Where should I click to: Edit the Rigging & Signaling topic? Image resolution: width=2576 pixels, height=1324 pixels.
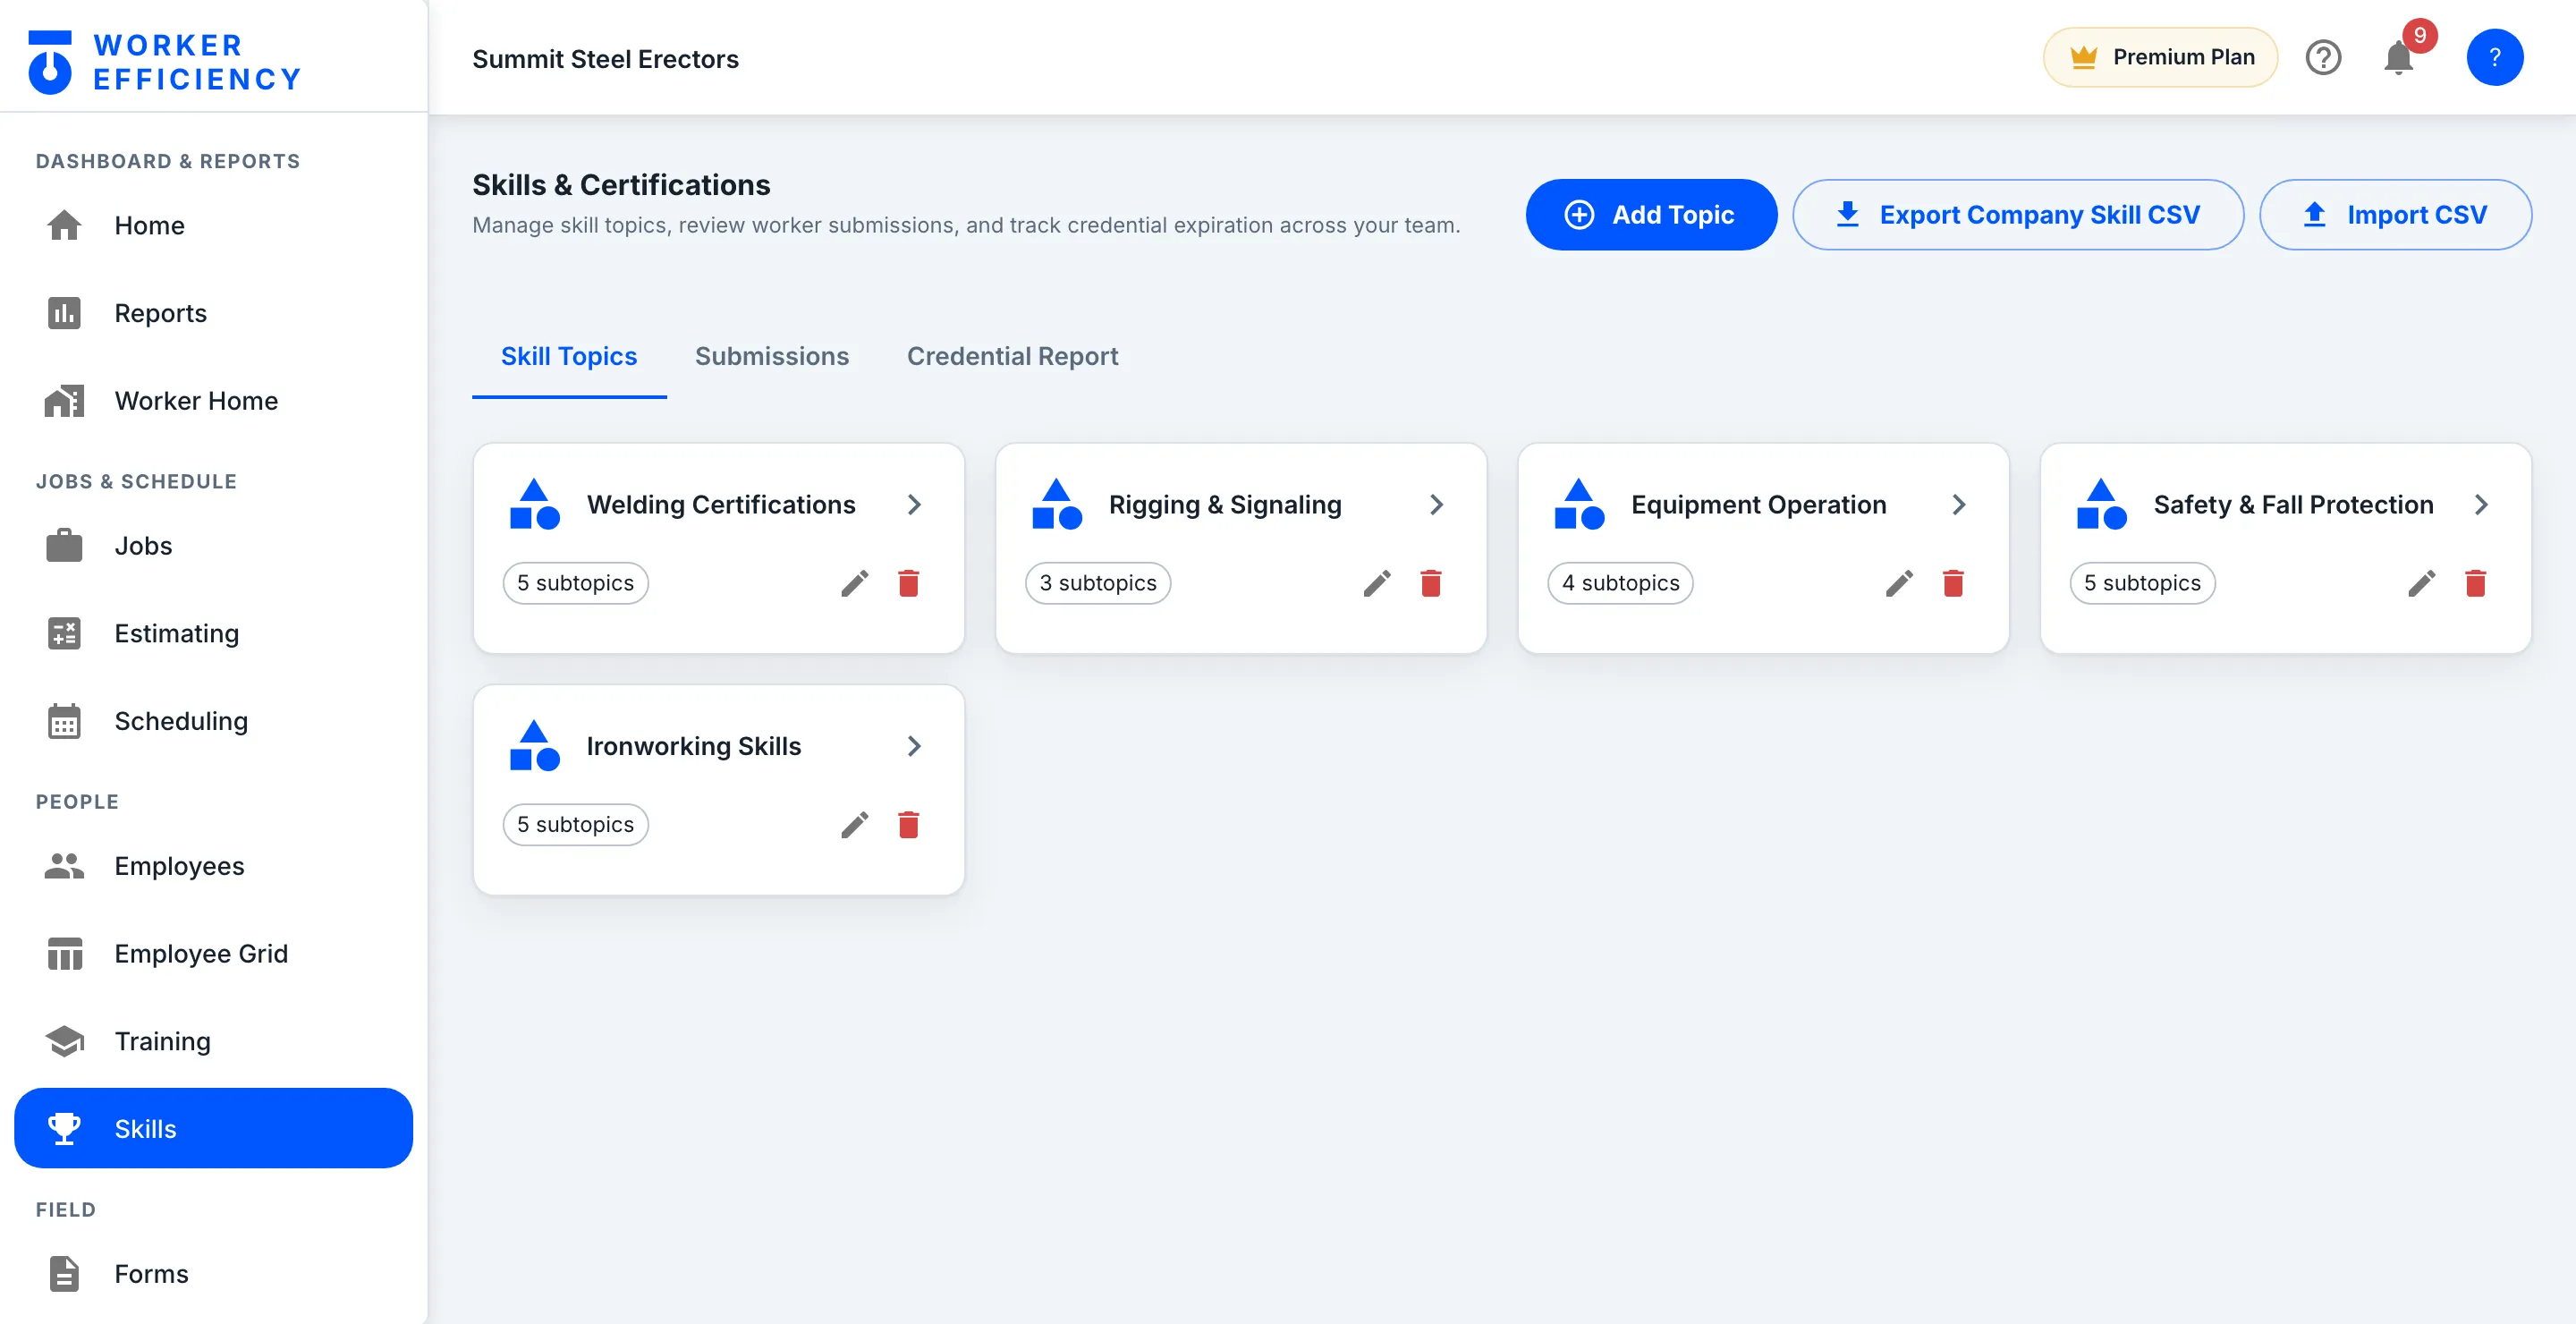pyautogui.click(x=1376, y=583)
